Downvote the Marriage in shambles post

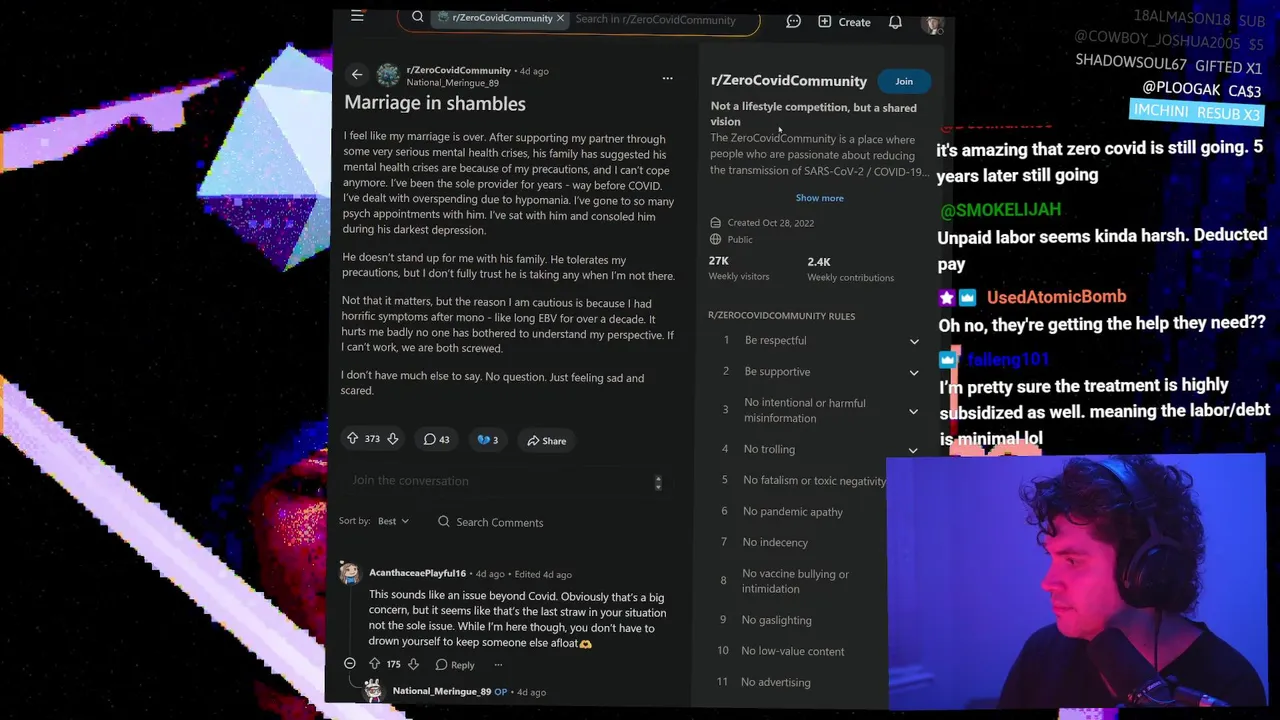coord(392,439)
